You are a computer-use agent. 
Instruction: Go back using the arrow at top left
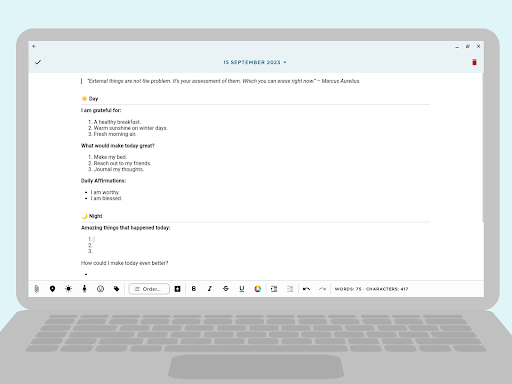click(34, 46)
